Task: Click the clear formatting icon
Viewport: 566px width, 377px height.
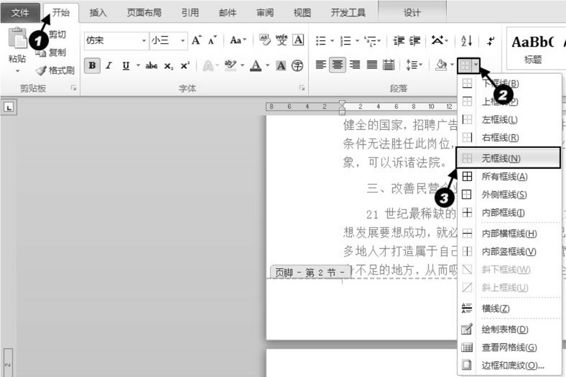Action: 265,40
